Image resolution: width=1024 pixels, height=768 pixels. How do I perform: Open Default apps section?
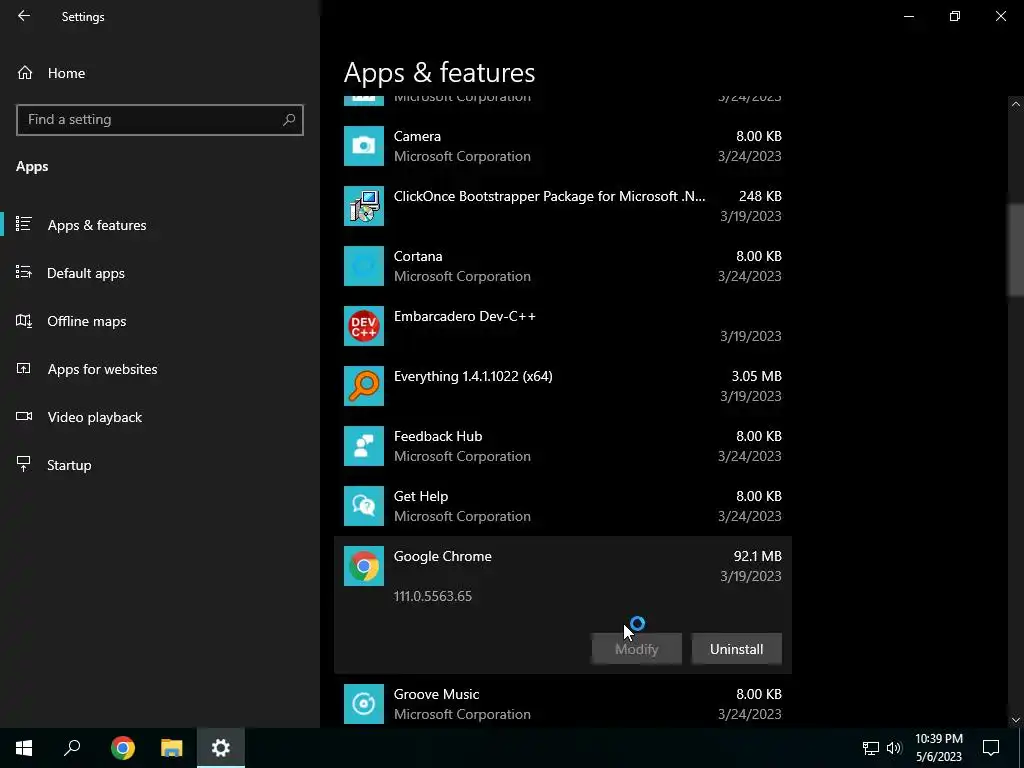86,273
